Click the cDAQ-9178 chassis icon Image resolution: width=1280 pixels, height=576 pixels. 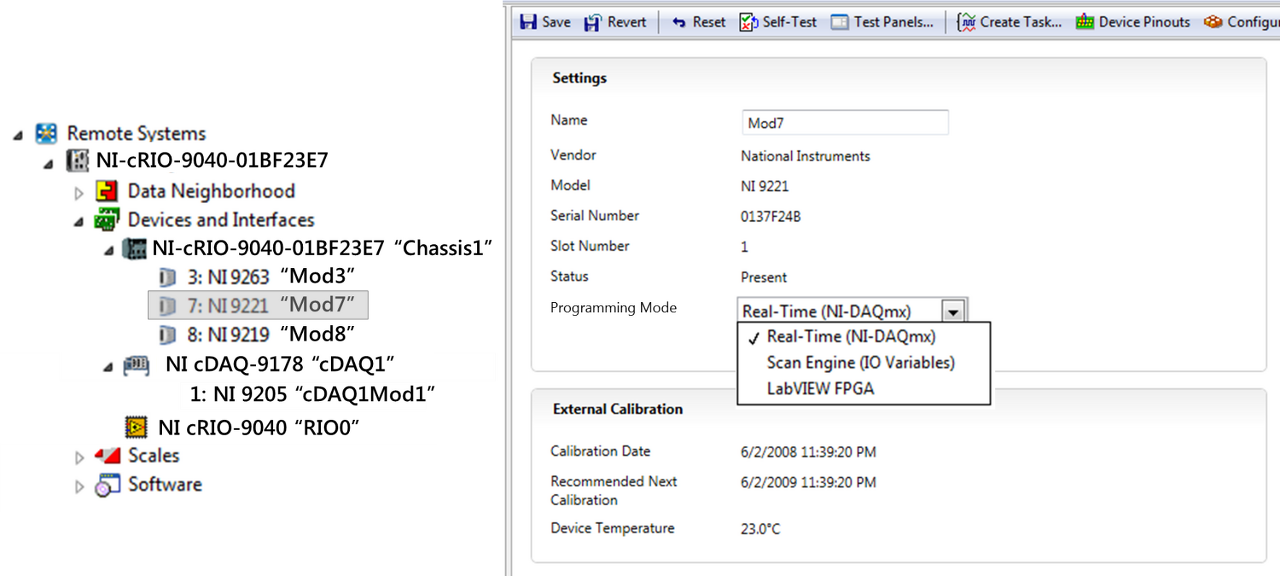pos(137,366)
